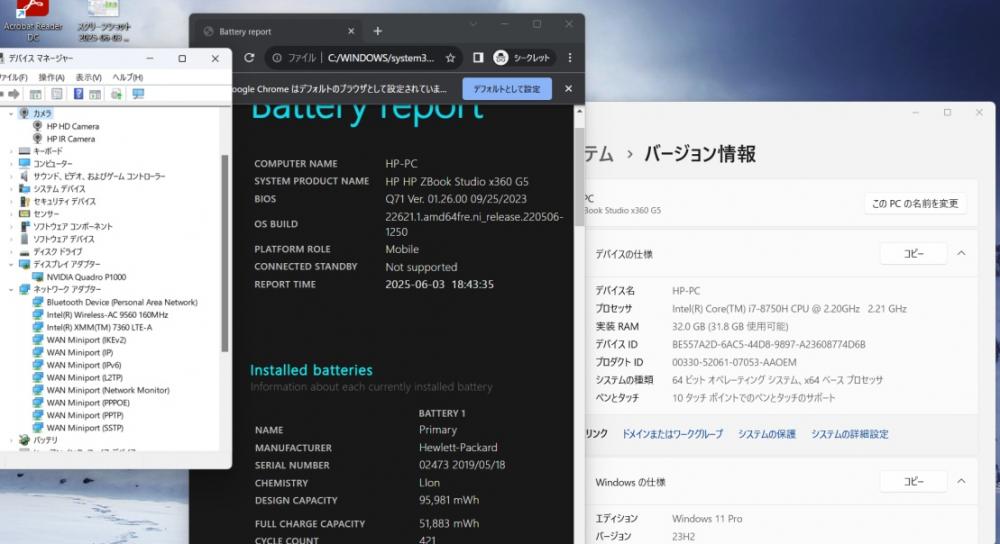Select Intel(R) XMM(TM) 7360 LTE-A

coord(99,327)
